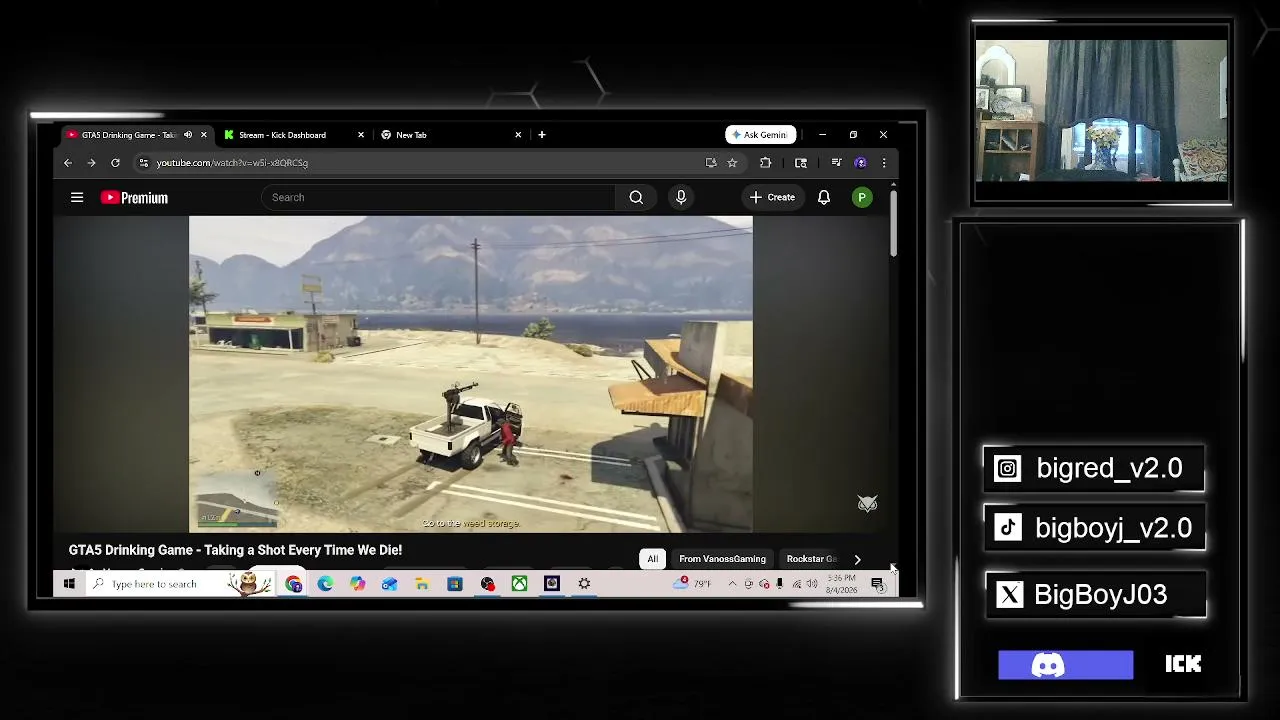Click the Type here to search box
This screenshot has height=720, width=1280.
[180, 584]
